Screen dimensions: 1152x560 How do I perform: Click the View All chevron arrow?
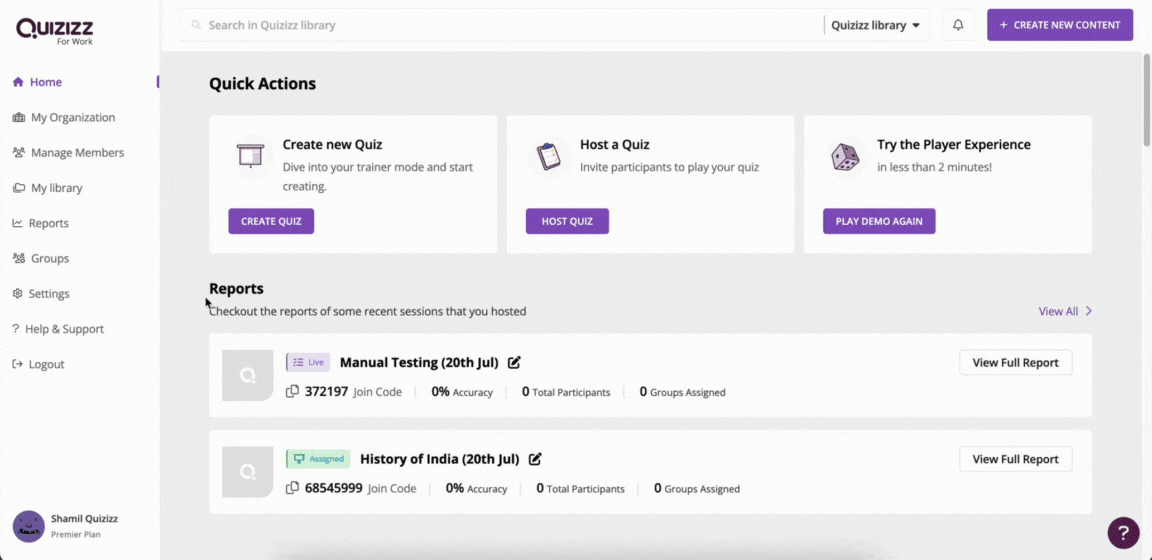point(1089,312)
